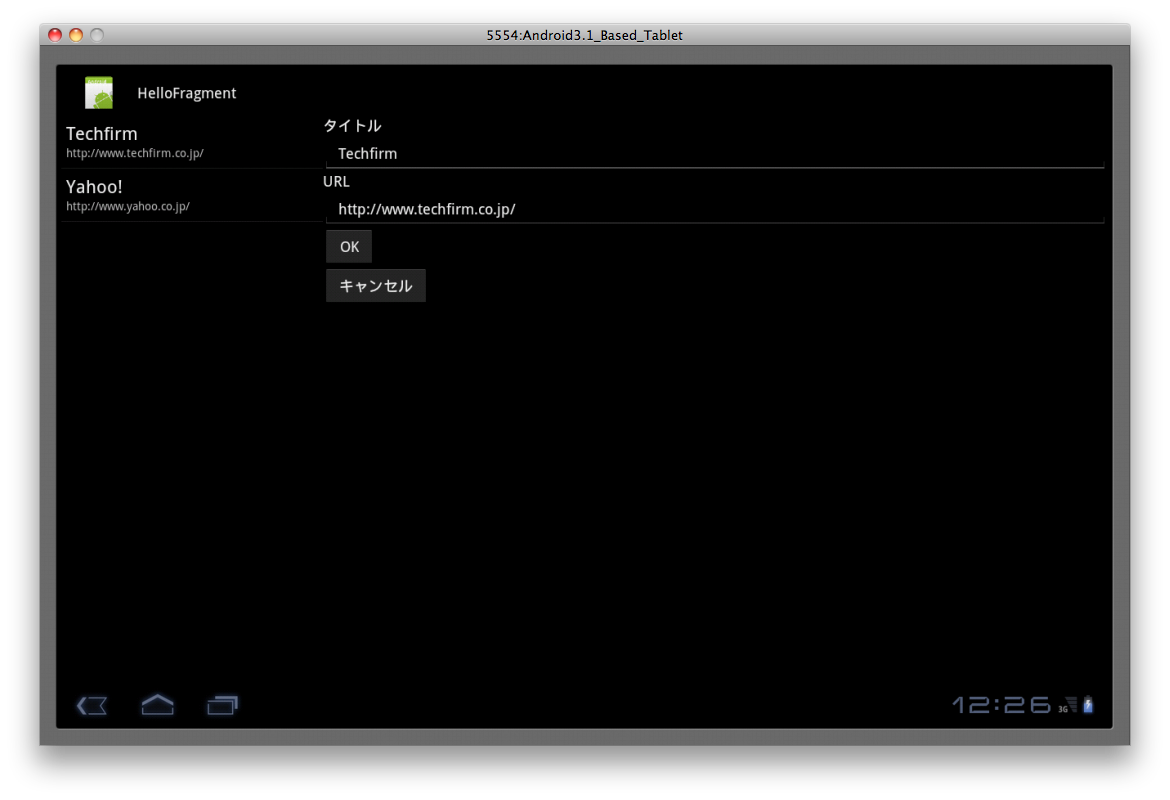Click the タイトル label

(x=352, y=126)
